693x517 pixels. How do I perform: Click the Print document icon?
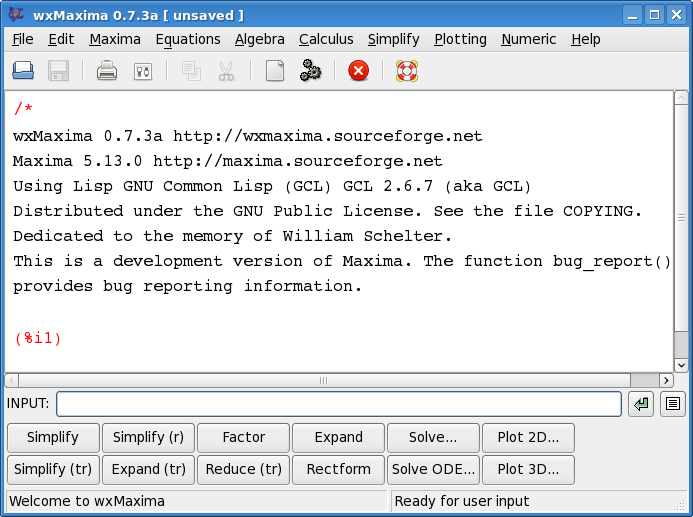(x=107, y=71)
